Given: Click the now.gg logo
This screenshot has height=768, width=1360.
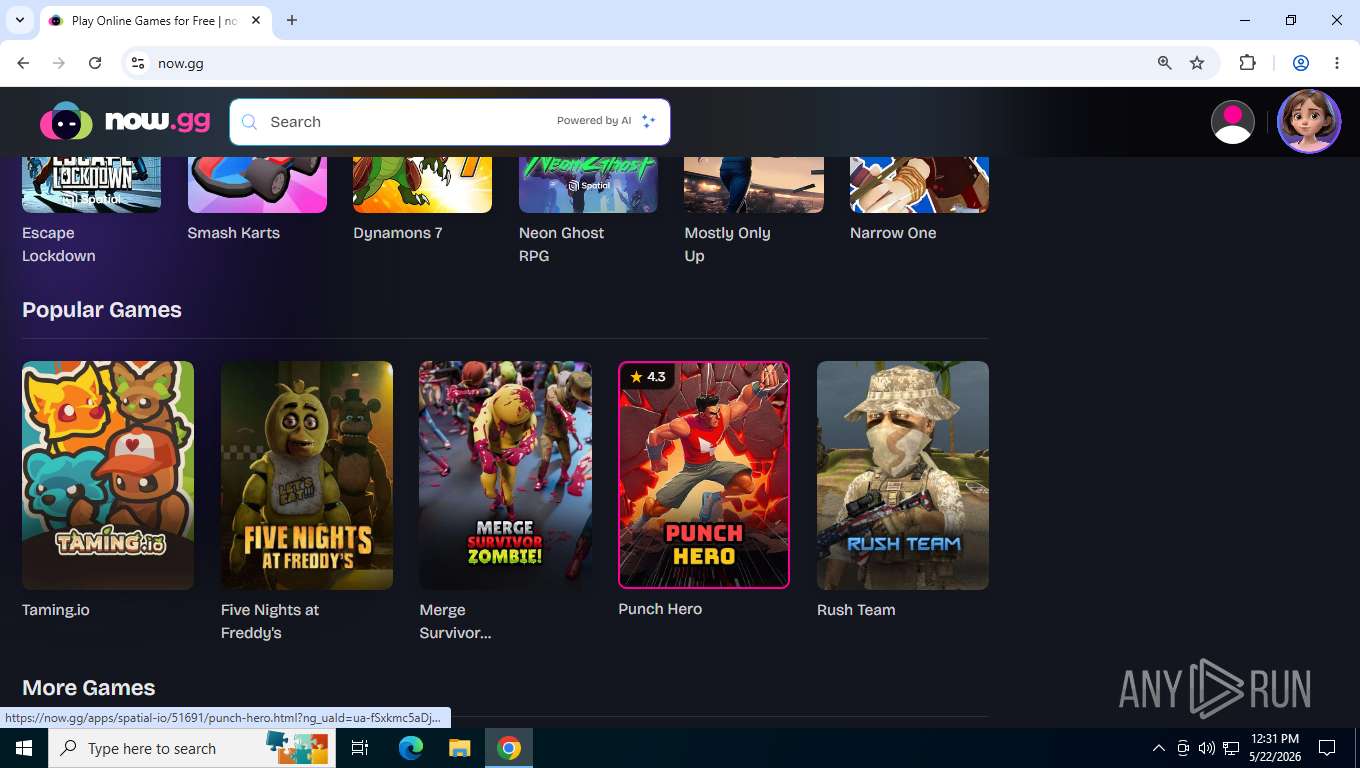Looking at the screenshot, I should click(125, 121).
